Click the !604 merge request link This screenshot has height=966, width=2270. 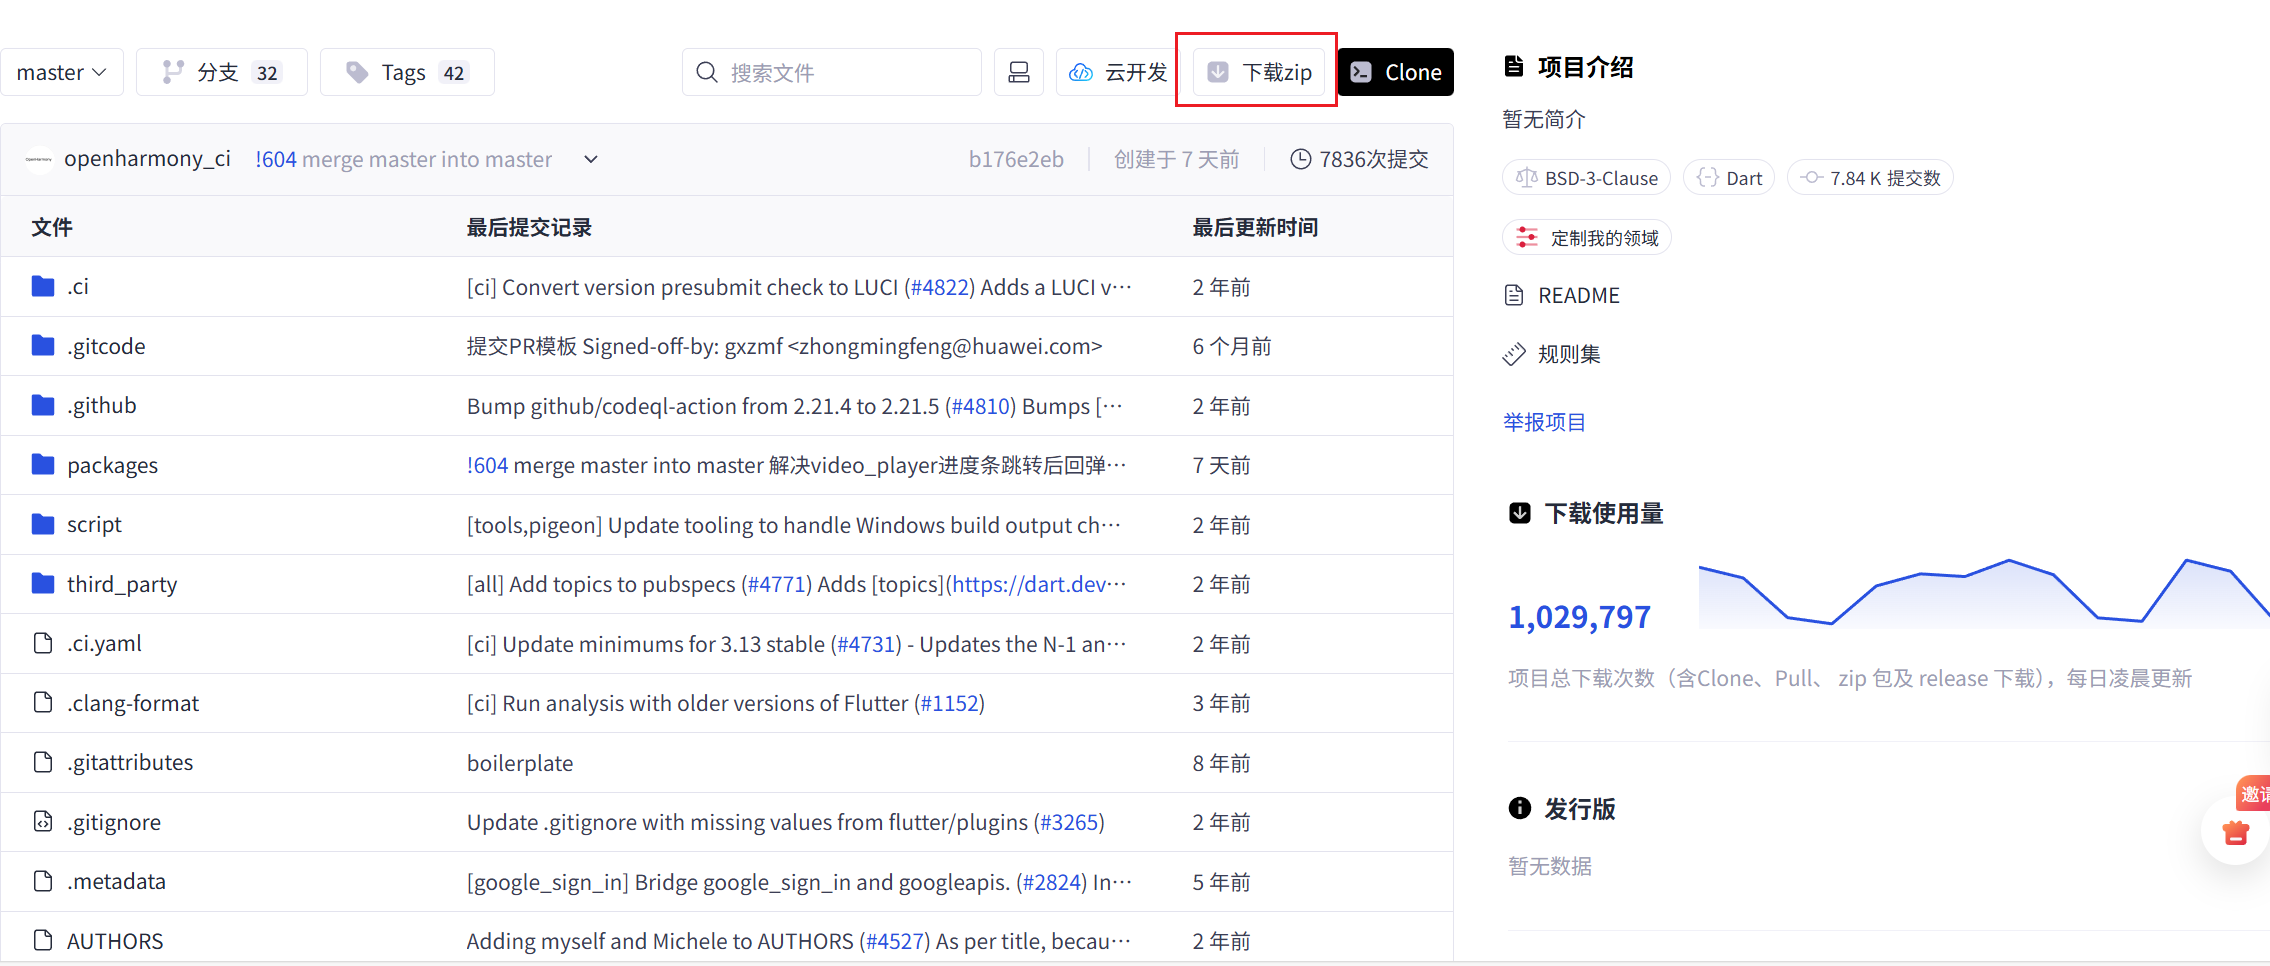[276, 160]
